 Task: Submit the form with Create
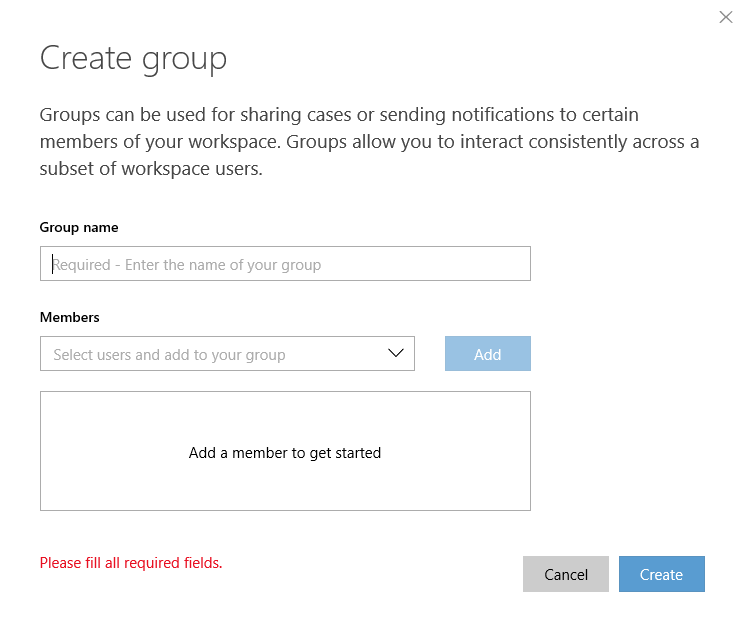coord(662,574)
